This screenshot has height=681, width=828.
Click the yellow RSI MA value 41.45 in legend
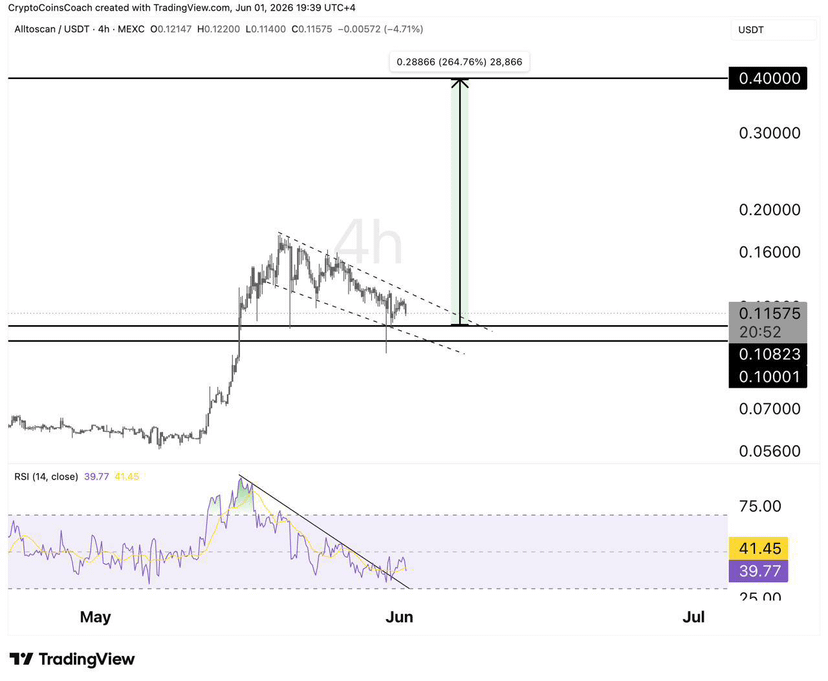[127, 477]
